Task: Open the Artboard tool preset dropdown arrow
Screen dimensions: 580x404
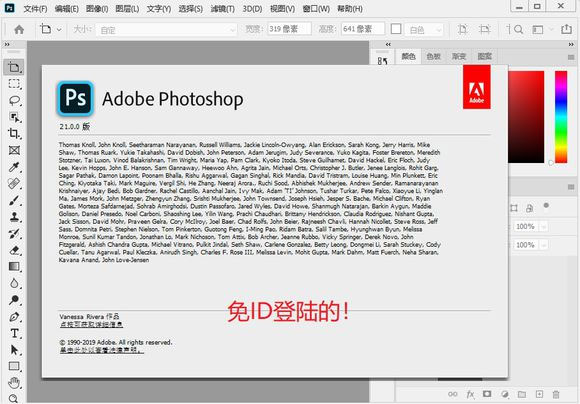Action: coord(59,30)
